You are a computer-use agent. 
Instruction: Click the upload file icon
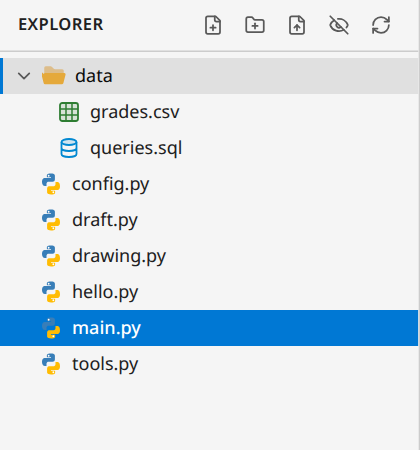pos(297,25)
